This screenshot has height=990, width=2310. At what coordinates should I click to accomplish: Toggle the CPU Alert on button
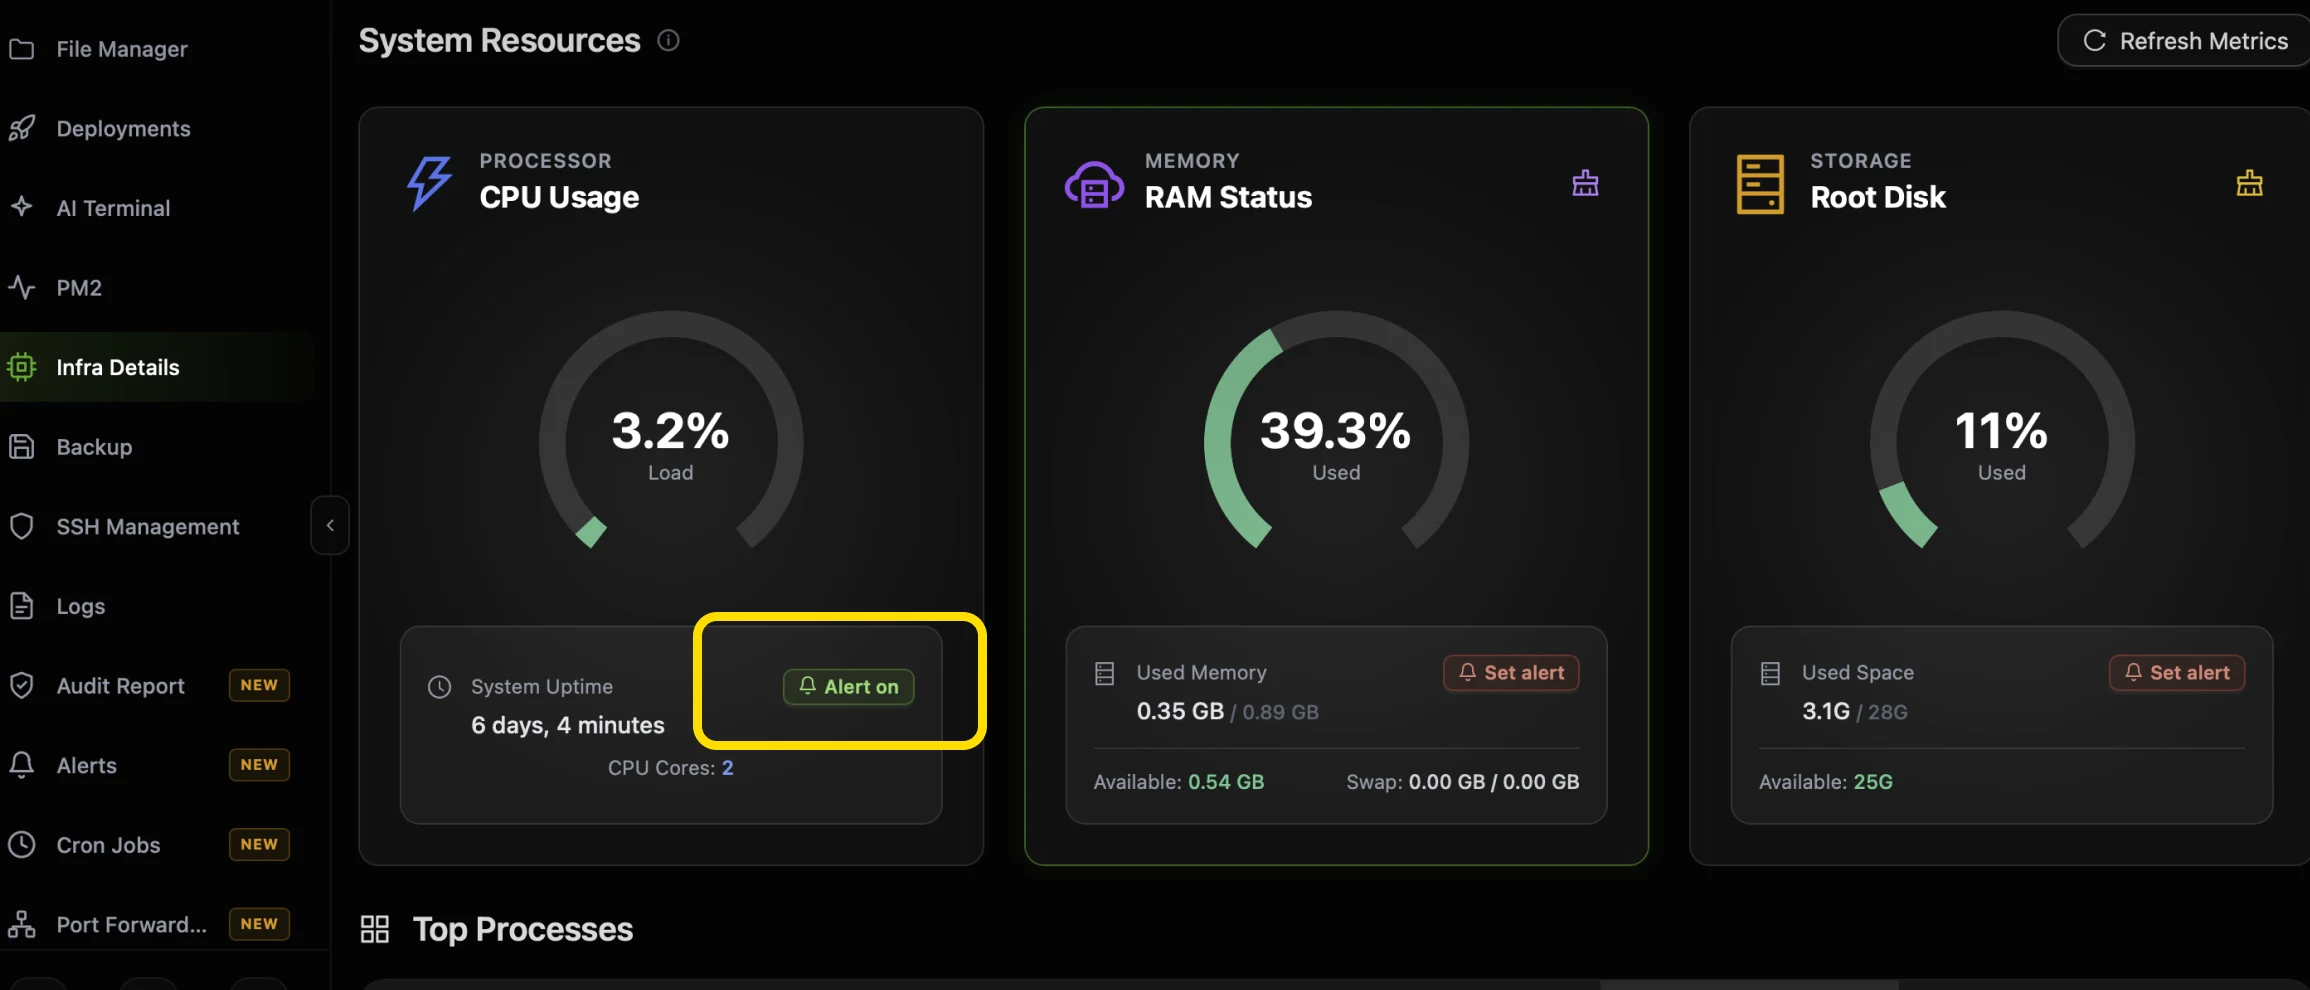(848, 687)
